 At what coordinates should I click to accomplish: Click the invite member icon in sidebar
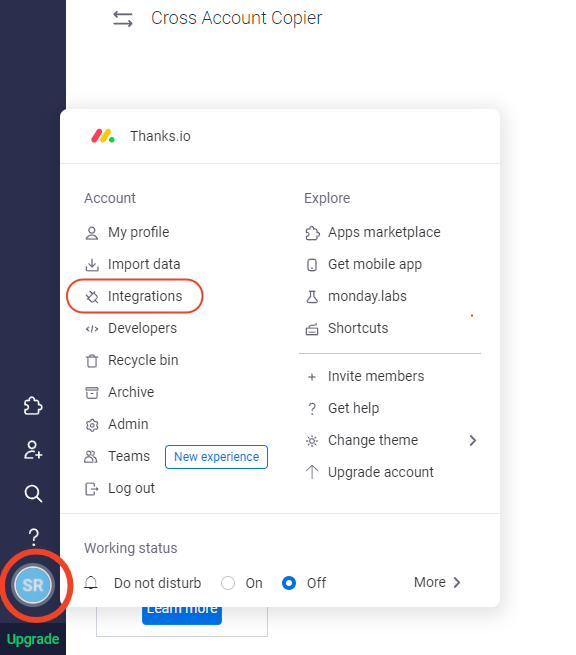(x=33, y=450)
